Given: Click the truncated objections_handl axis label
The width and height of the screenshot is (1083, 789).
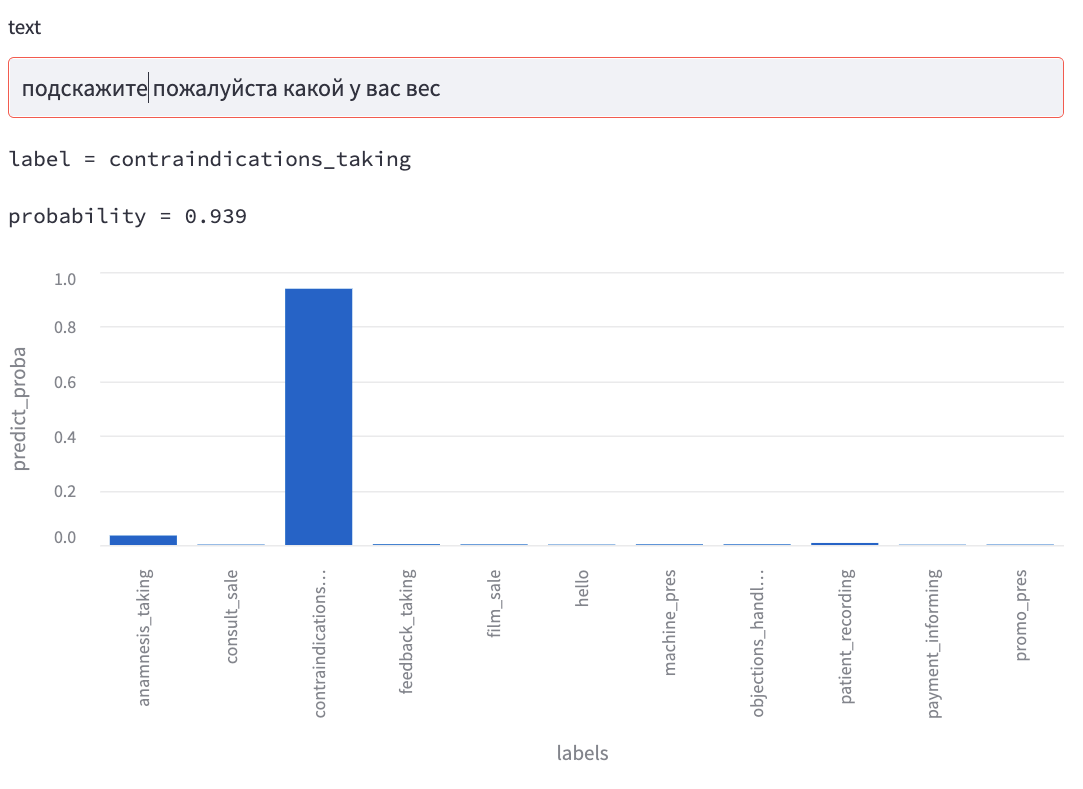Looking at the screenshot, I should 757,642.
